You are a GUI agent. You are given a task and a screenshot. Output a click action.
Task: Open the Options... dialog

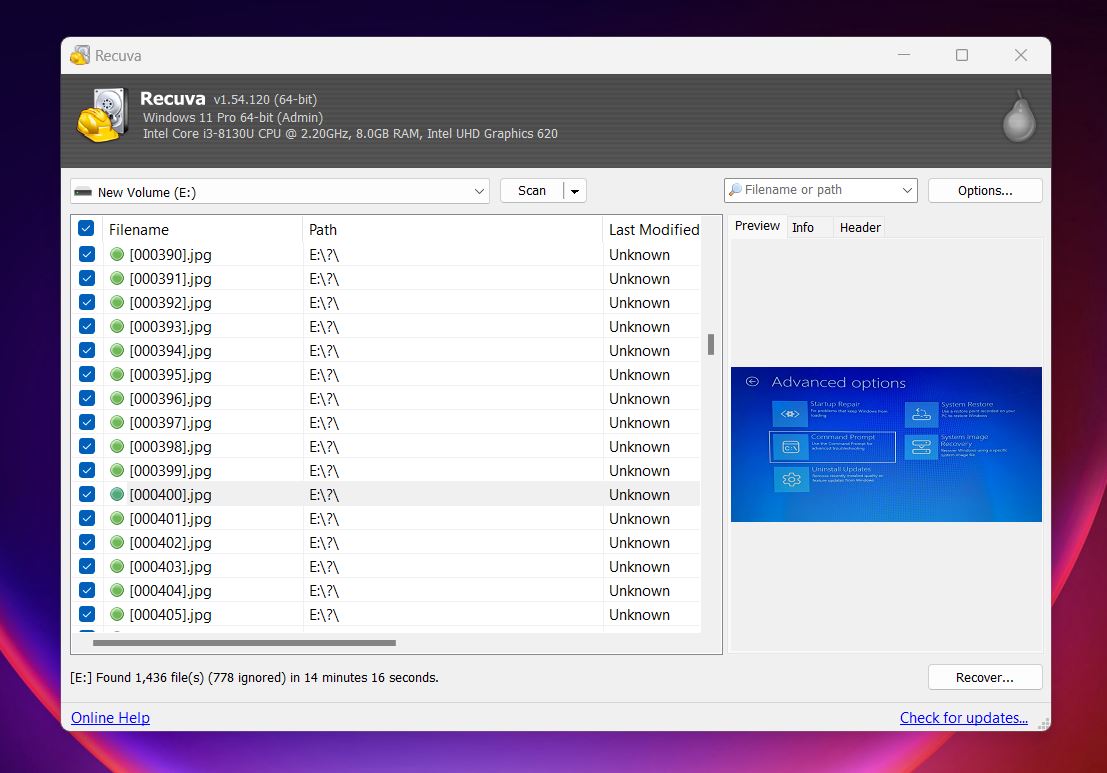[985, 191]
